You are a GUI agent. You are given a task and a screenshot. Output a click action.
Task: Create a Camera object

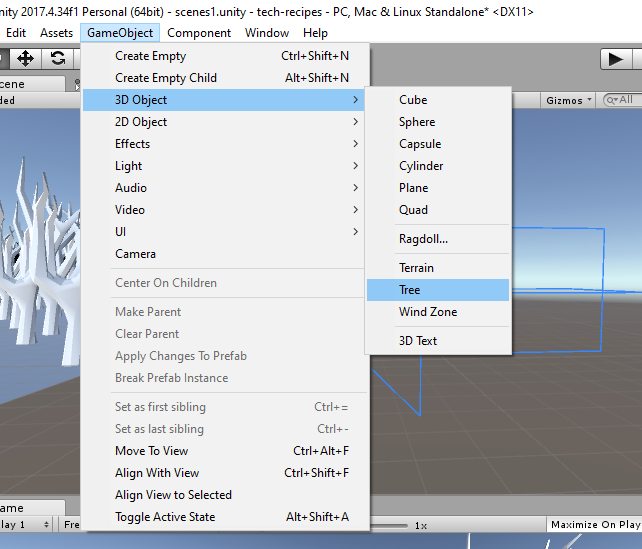click(x=224, y=254)
